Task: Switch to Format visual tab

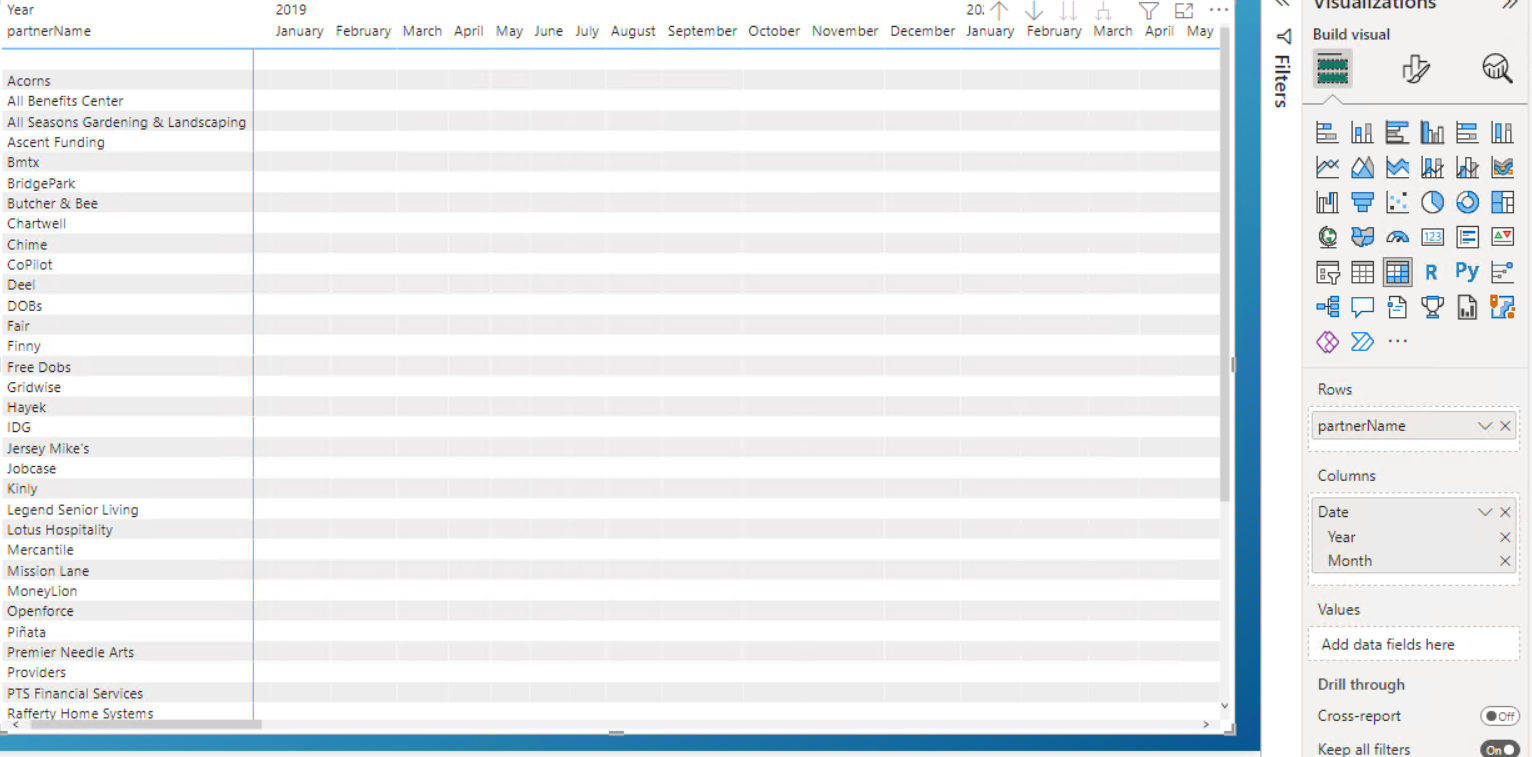Action: [x=1415, y=68]
